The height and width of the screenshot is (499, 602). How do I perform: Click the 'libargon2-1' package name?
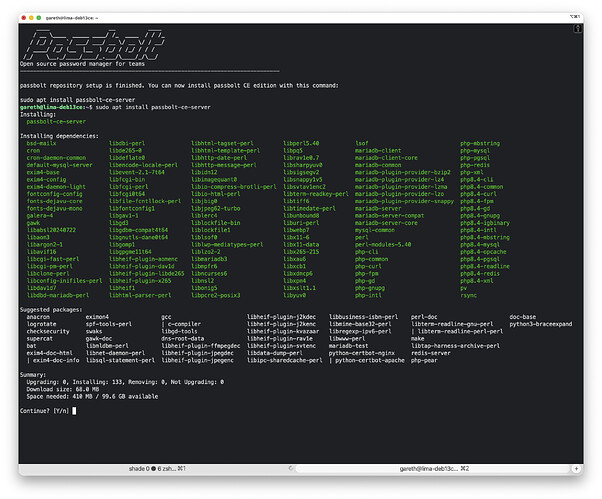[x=45, y=245]
